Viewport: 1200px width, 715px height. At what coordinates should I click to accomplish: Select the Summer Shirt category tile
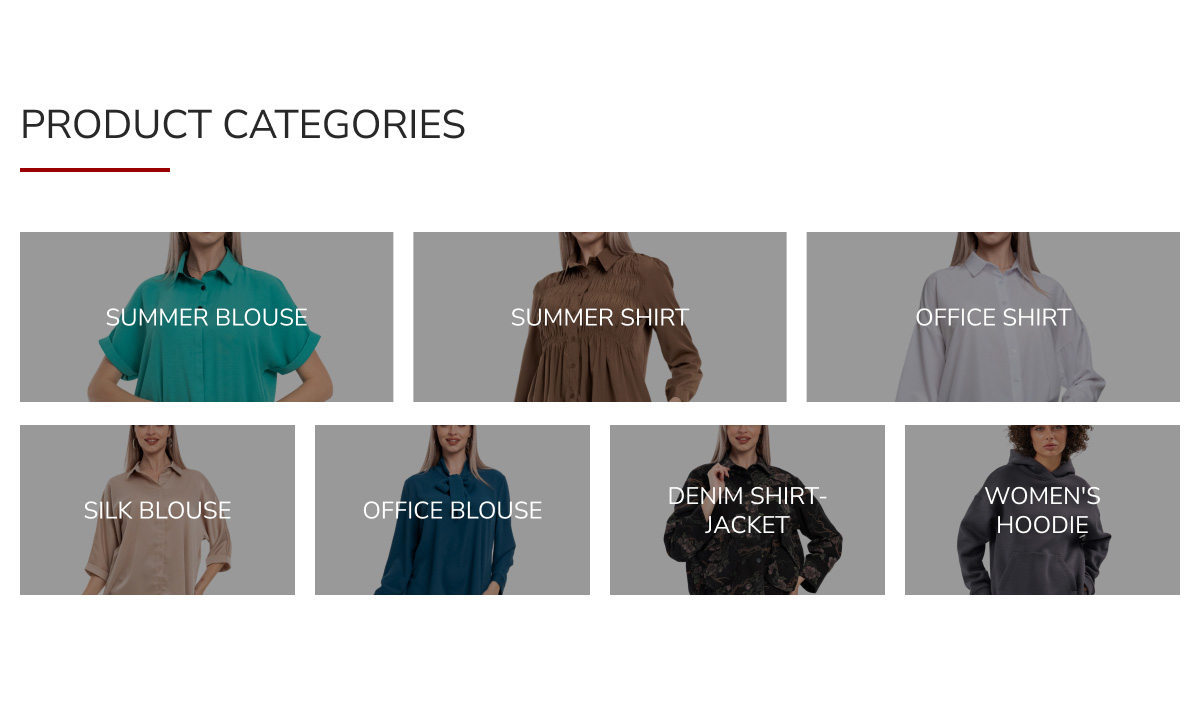coord(599,317)
